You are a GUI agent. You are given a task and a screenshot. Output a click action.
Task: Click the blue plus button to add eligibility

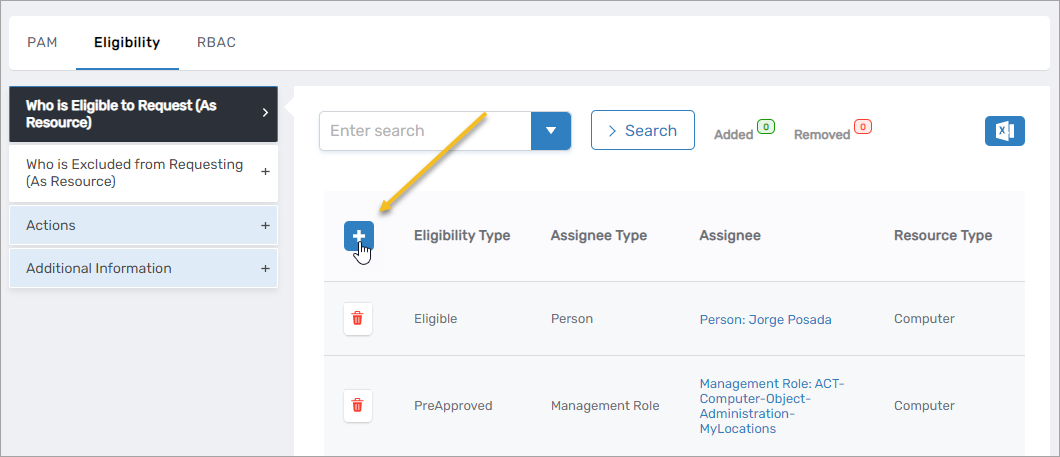(358, 236)
